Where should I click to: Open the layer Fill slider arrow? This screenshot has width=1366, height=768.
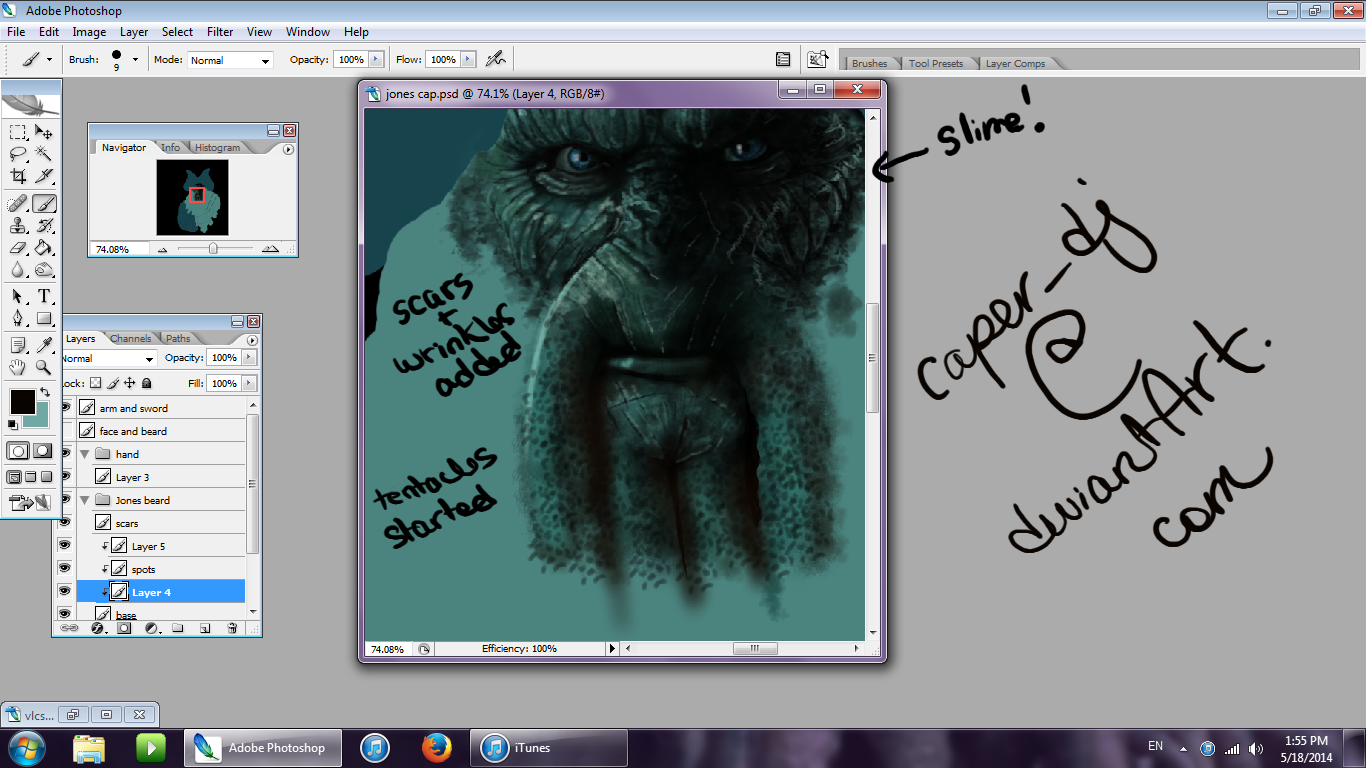point(248,383)
